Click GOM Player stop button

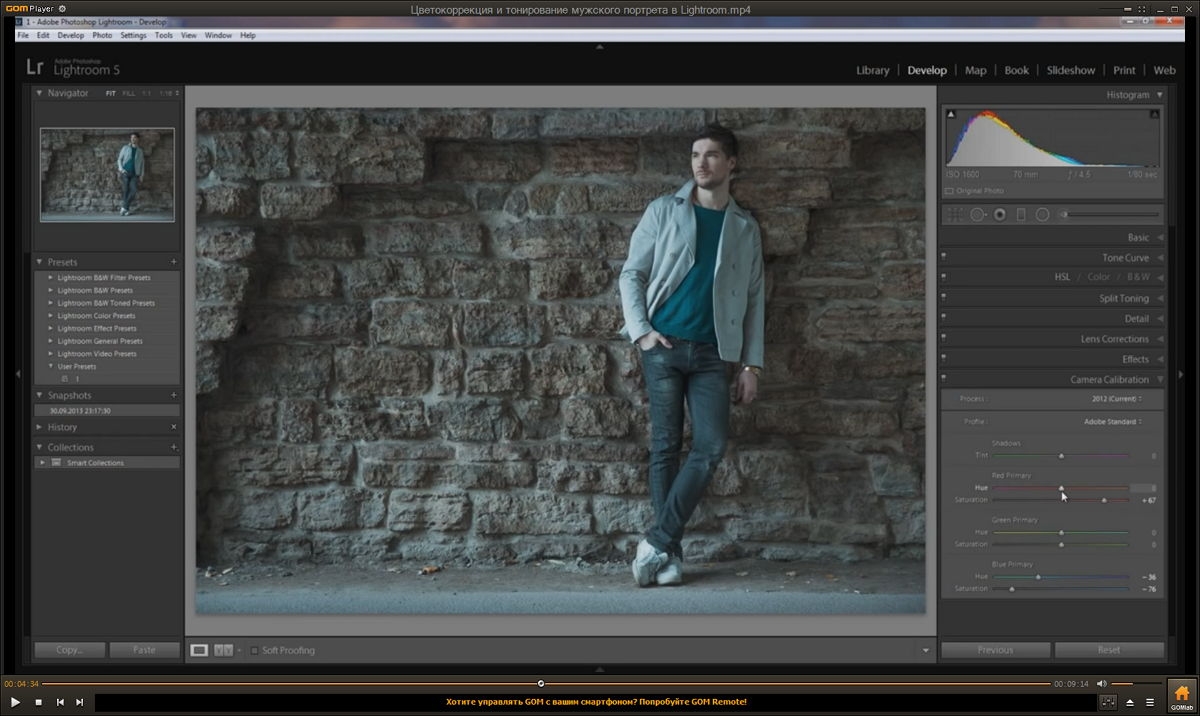(x=39, y=702)
